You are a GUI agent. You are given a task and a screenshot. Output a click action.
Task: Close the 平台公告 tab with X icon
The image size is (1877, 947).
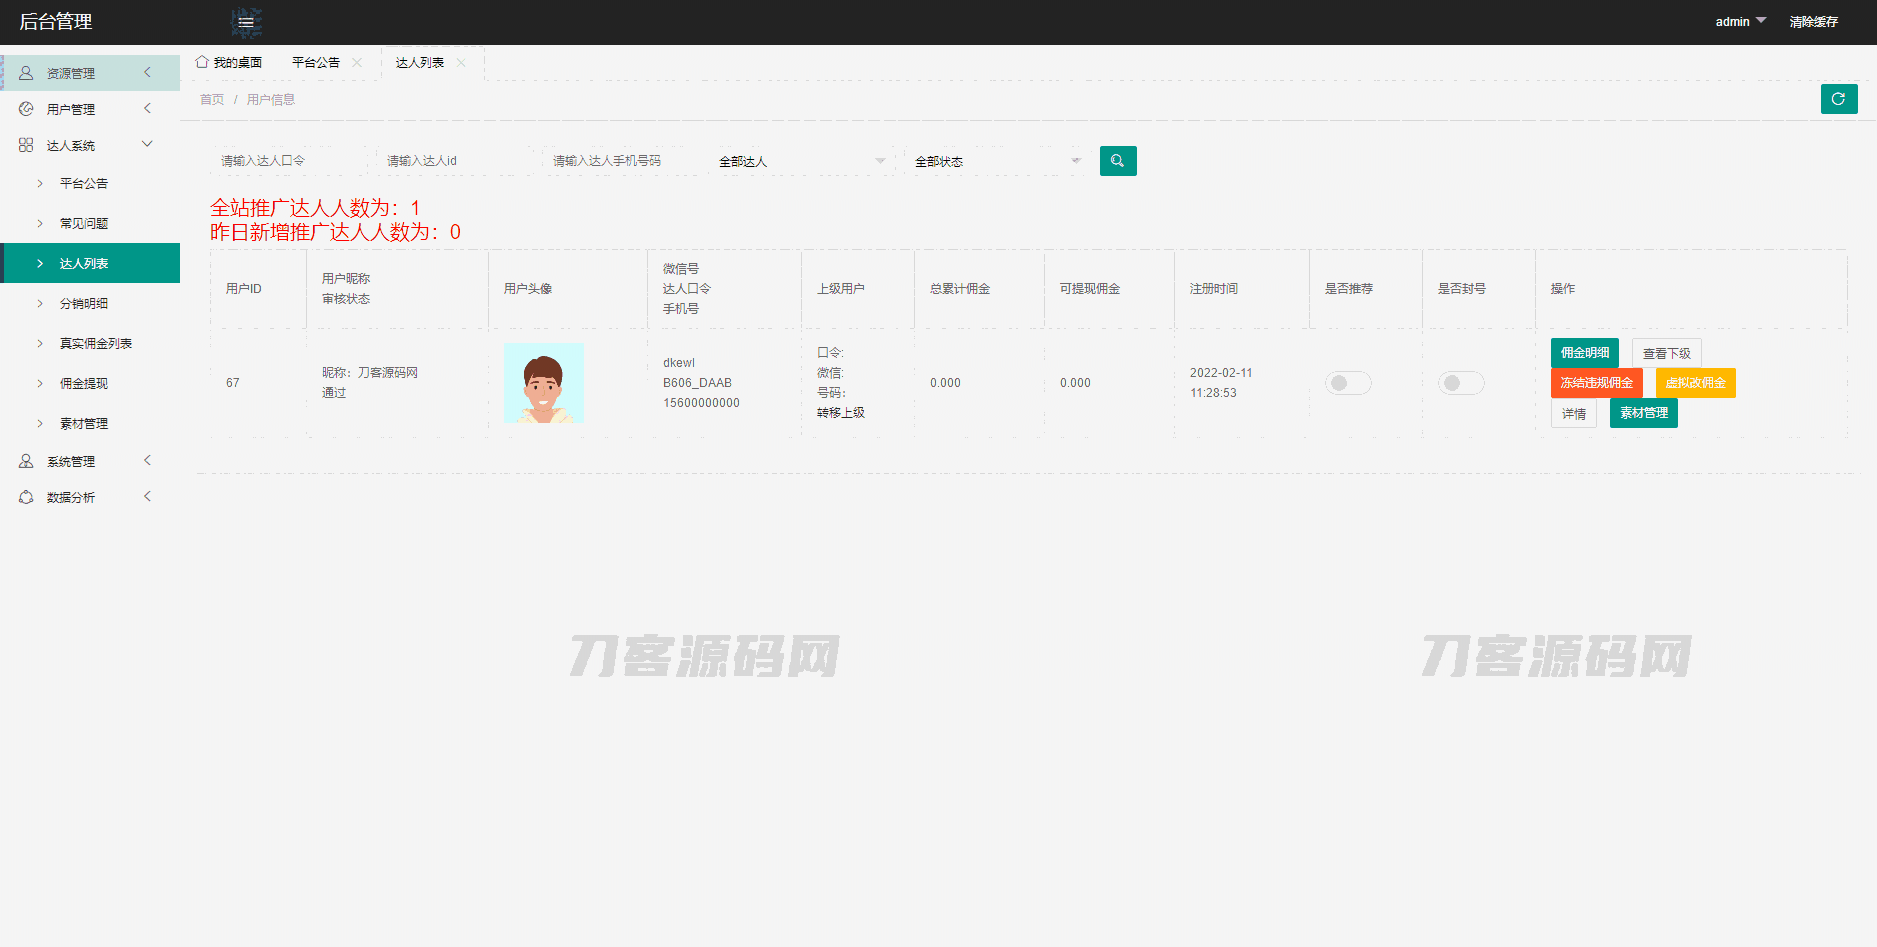[357, 62]
